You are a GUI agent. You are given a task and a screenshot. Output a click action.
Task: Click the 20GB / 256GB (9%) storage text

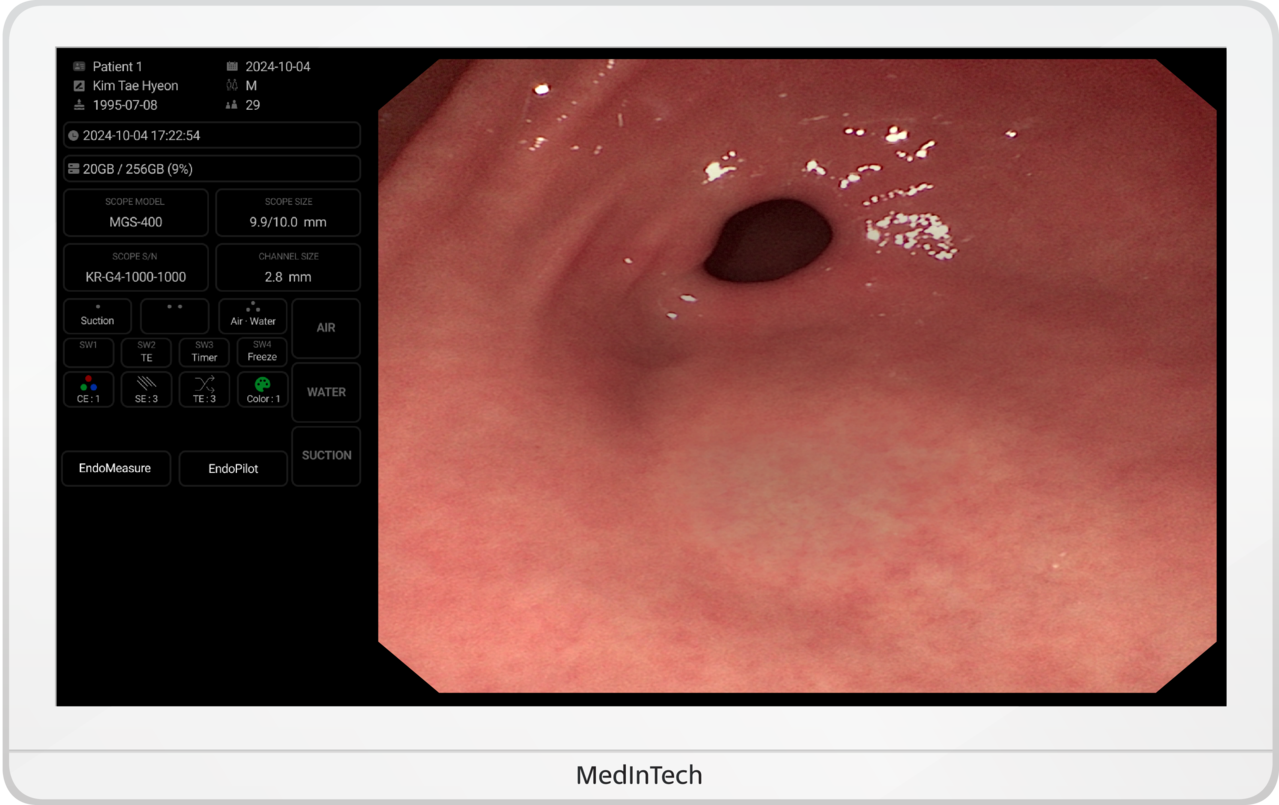[x=138, y=169]
